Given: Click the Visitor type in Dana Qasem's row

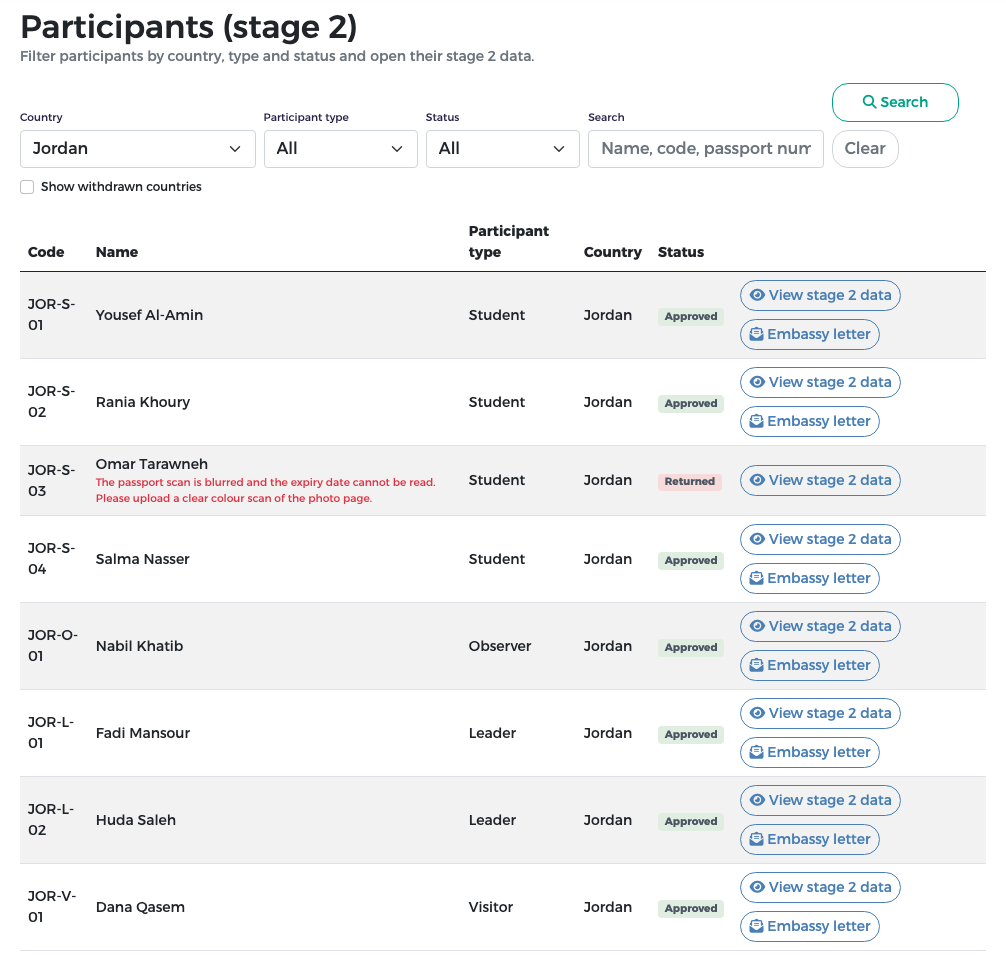Looking at the screenshot, I should coord(491,907).
